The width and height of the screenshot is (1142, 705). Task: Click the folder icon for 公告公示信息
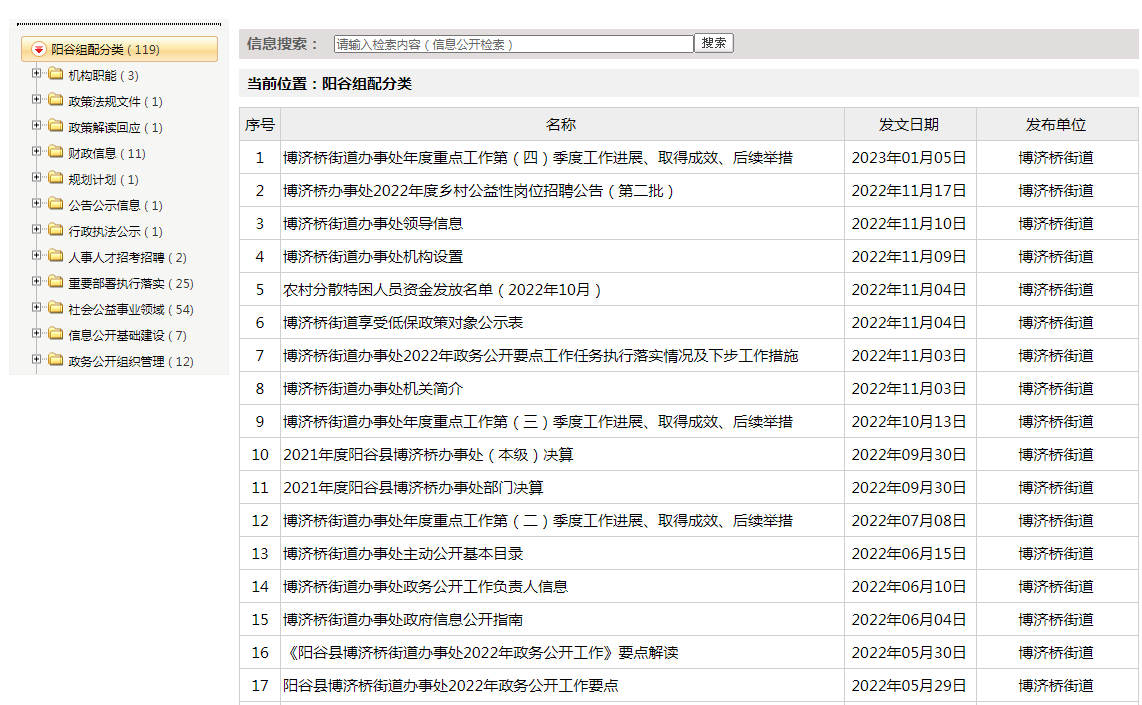[55, 204]
